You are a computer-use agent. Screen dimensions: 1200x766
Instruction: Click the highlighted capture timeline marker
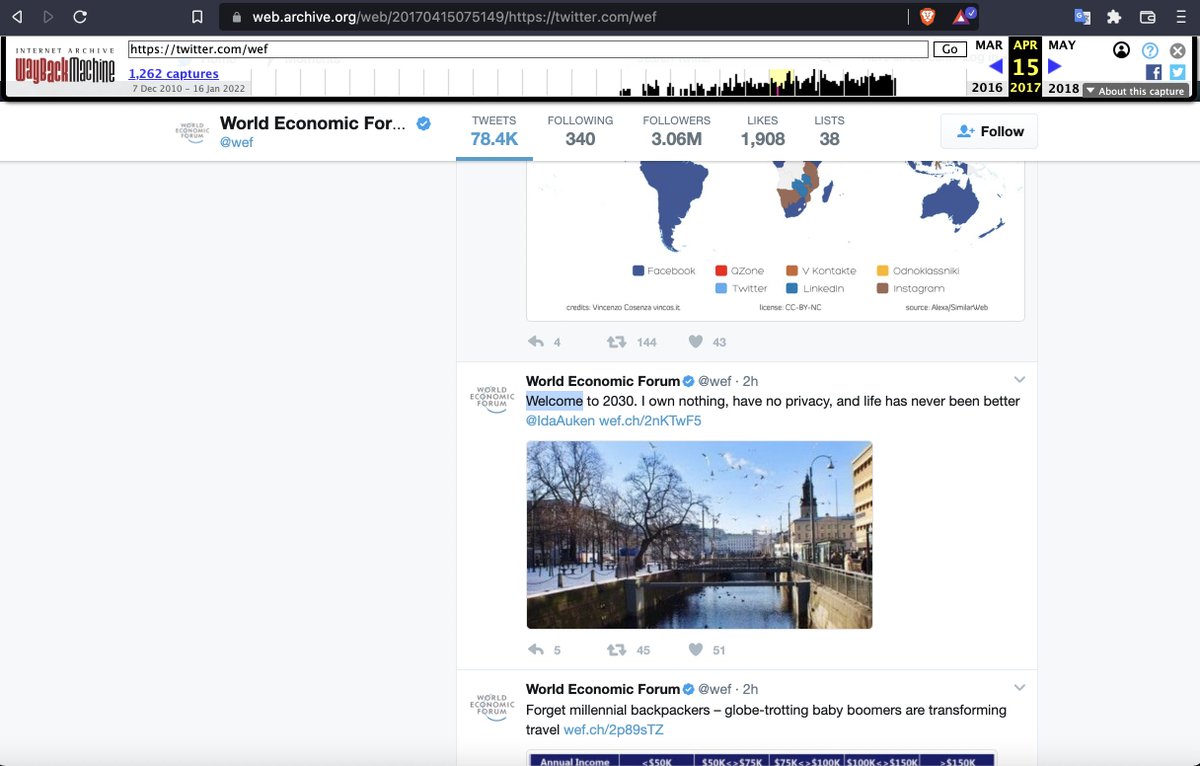[780, 83]
